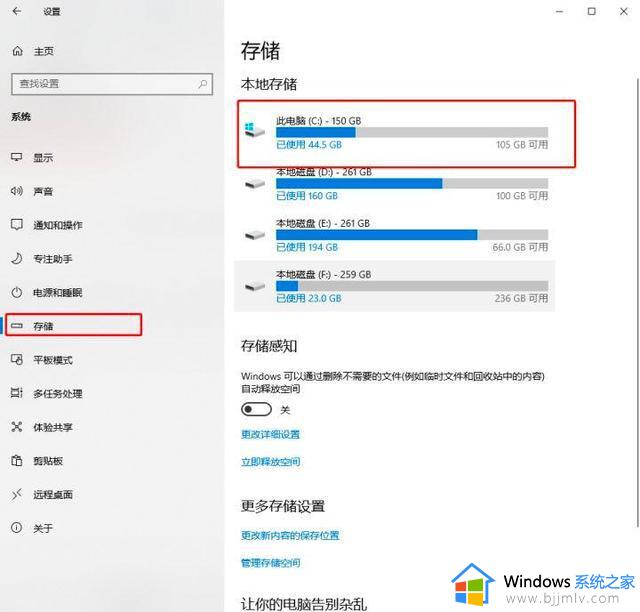Open the 关于 info icon
Image resolution: width=640 pixels, height=612 pixels.
pos(17,528)
